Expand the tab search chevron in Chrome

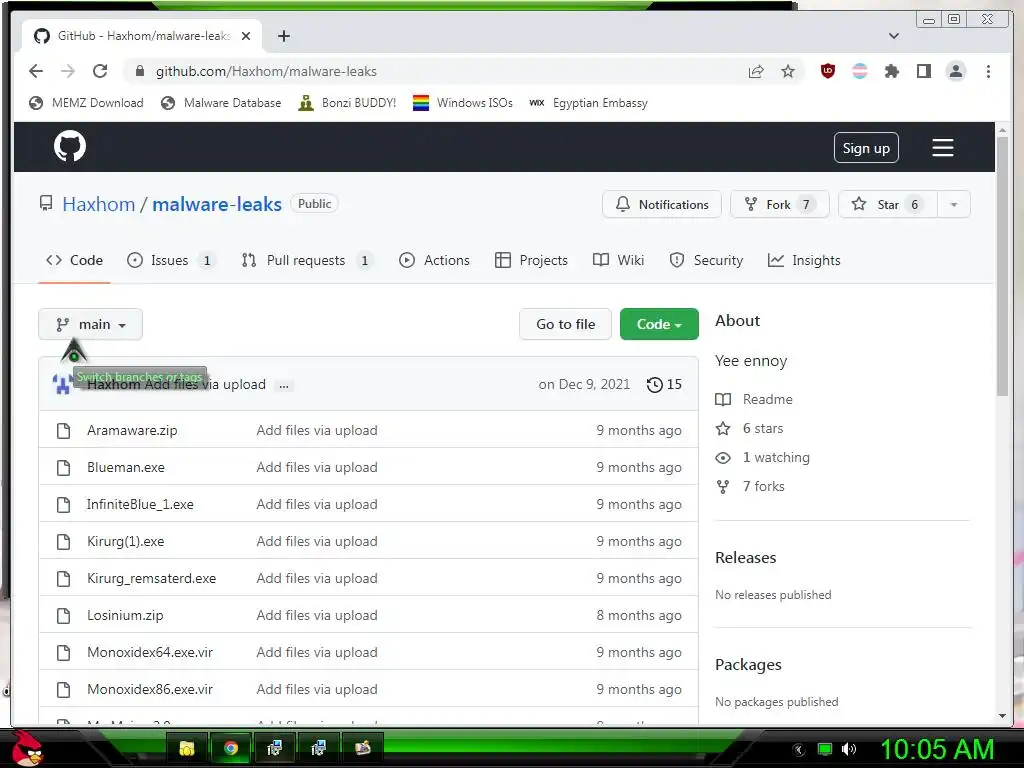[x=894, y=36]
